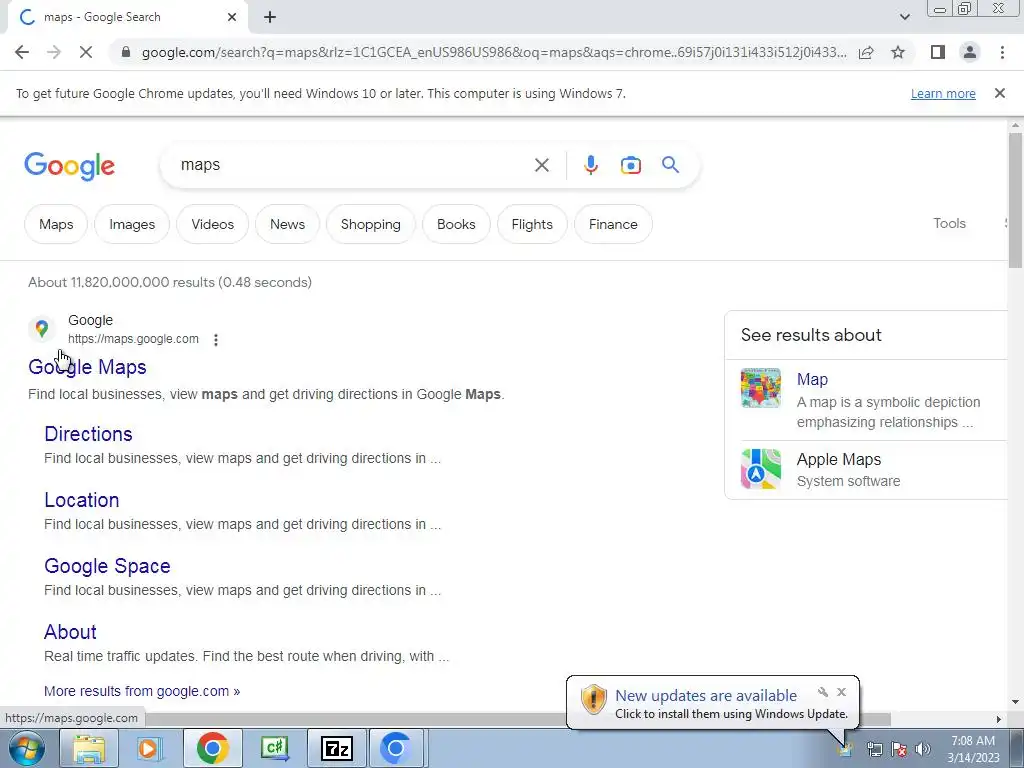This screenshot has height=768, width=1024.
Task: Open the Google Maps result title
Action: [87, 367]
